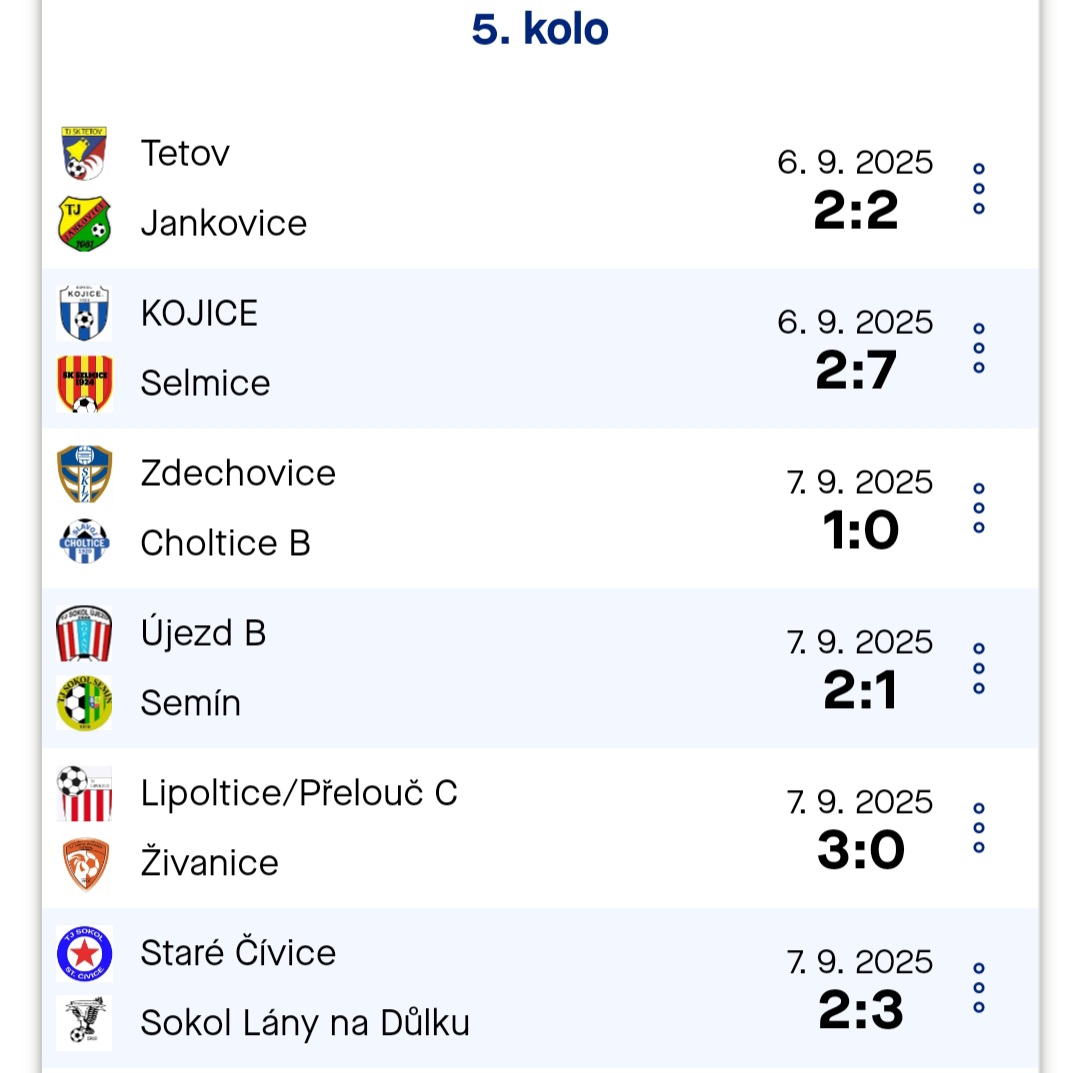
Task: Open Tetov club logo
Action: pos(84,153)
